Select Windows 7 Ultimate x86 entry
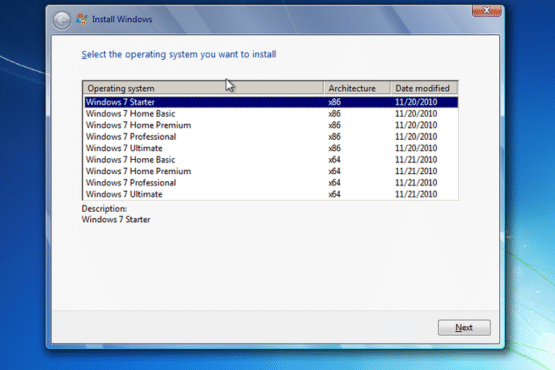This screenshot has width=555, height=370. 271,148
